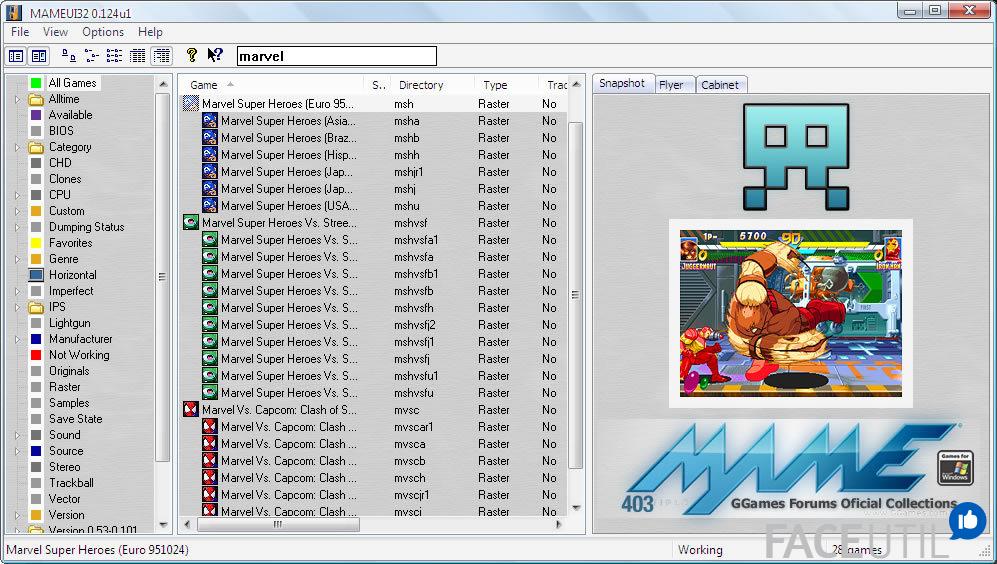
Task: Sort by Directory column header
Action: click(421, 85)
